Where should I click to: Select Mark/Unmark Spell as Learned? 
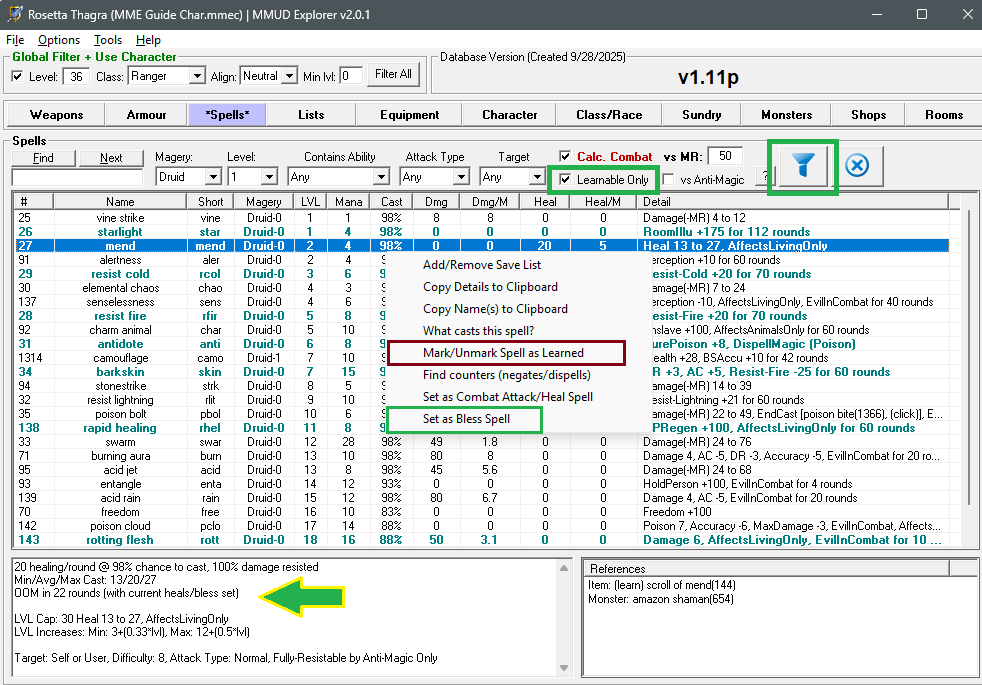503,353
